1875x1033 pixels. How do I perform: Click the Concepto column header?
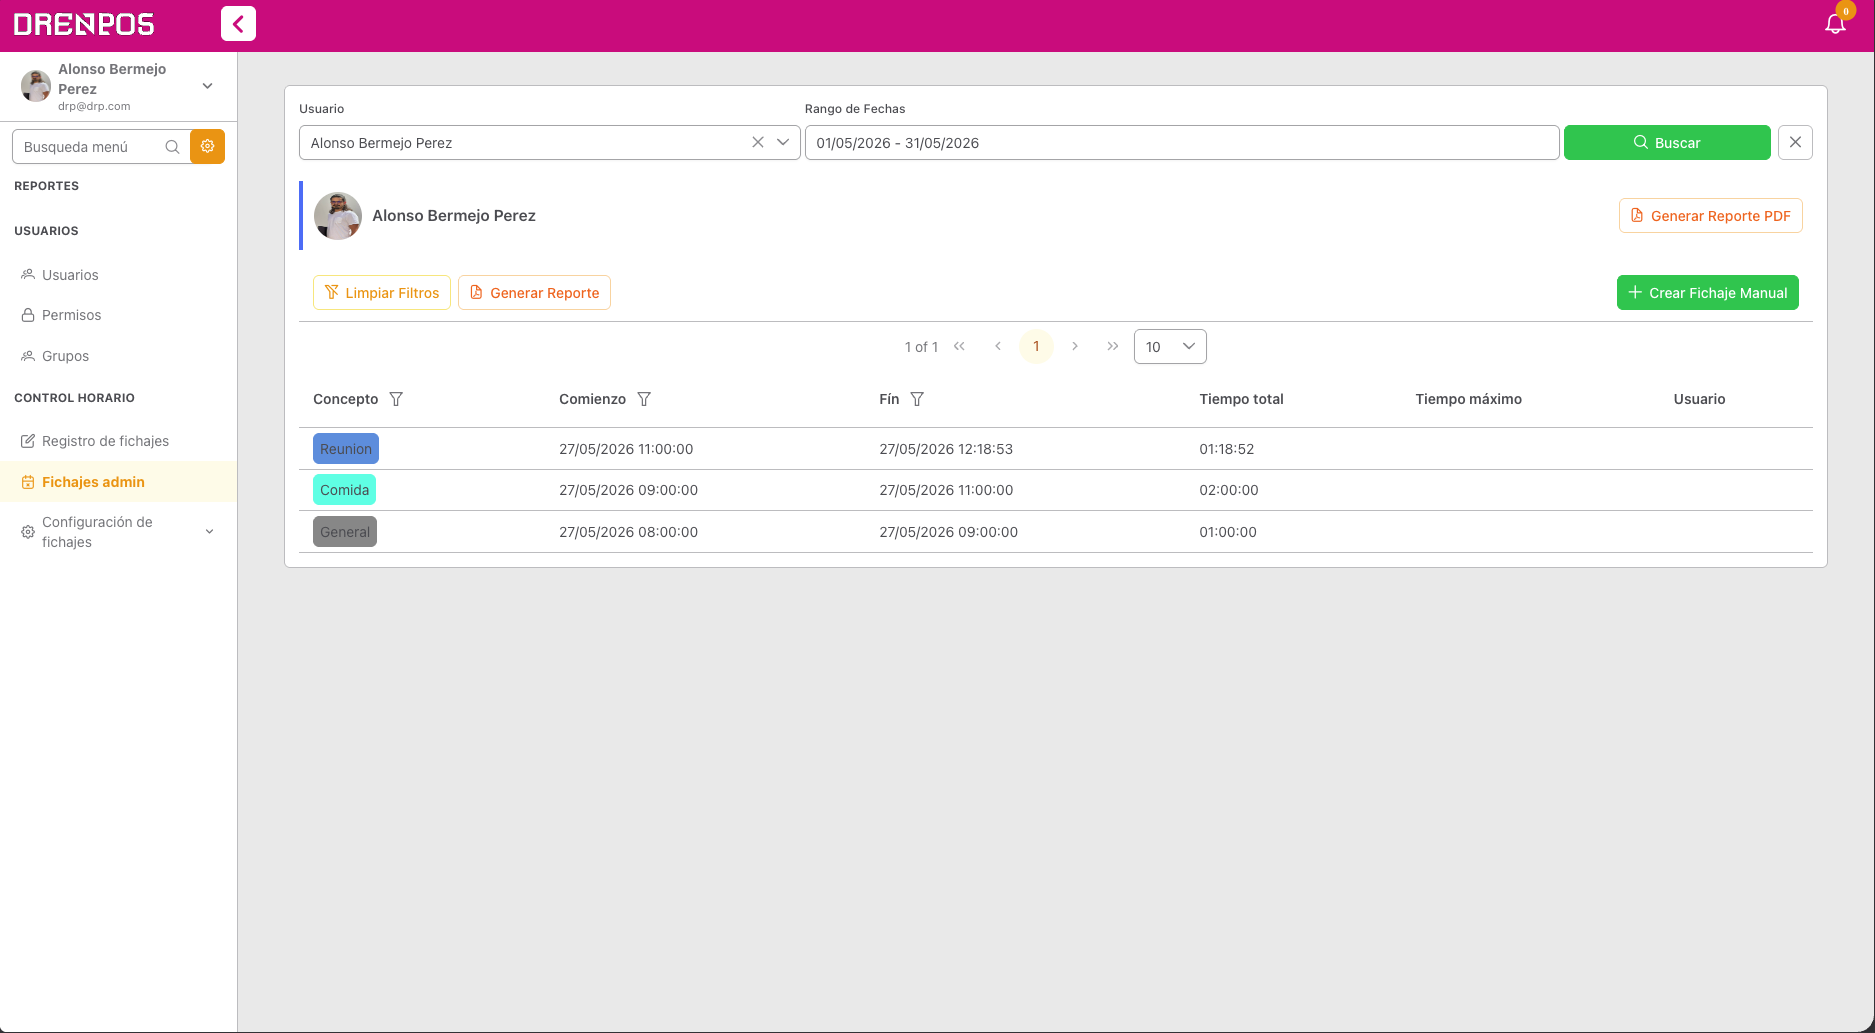pos(345,399)
